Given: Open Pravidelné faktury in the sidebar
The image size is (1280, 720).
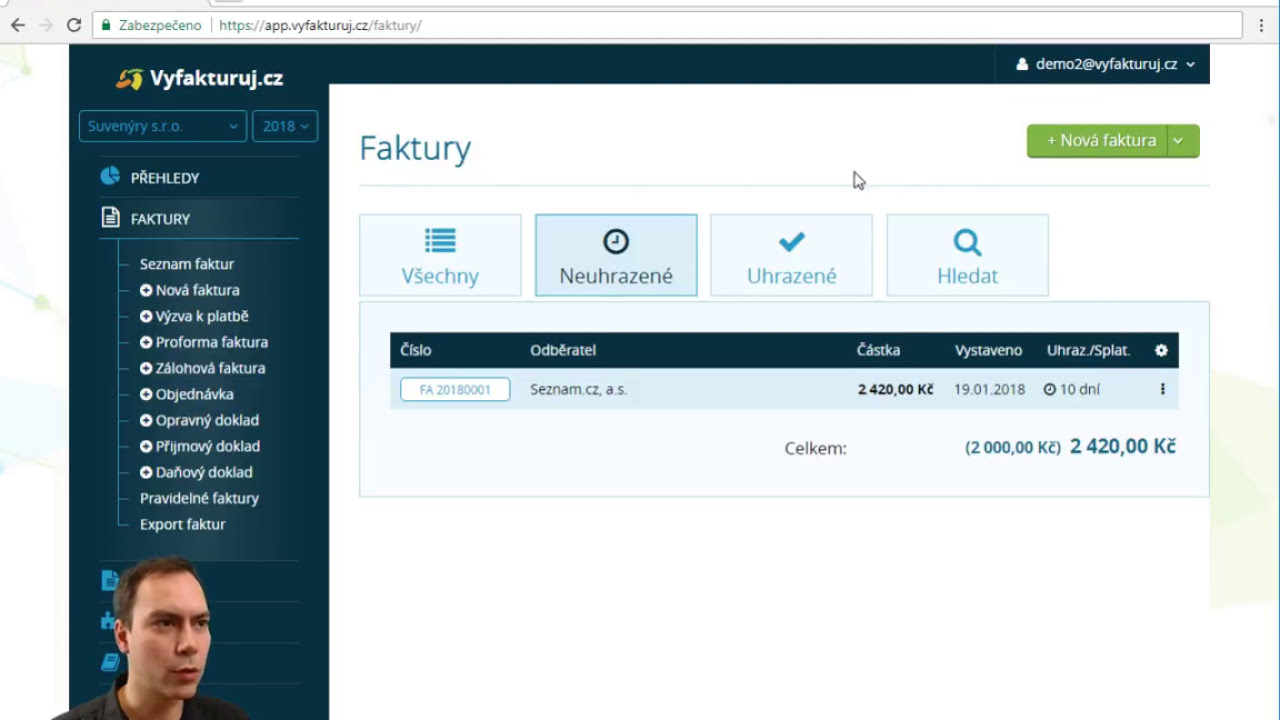Looking at the screenshot, I should coord(199,498).
